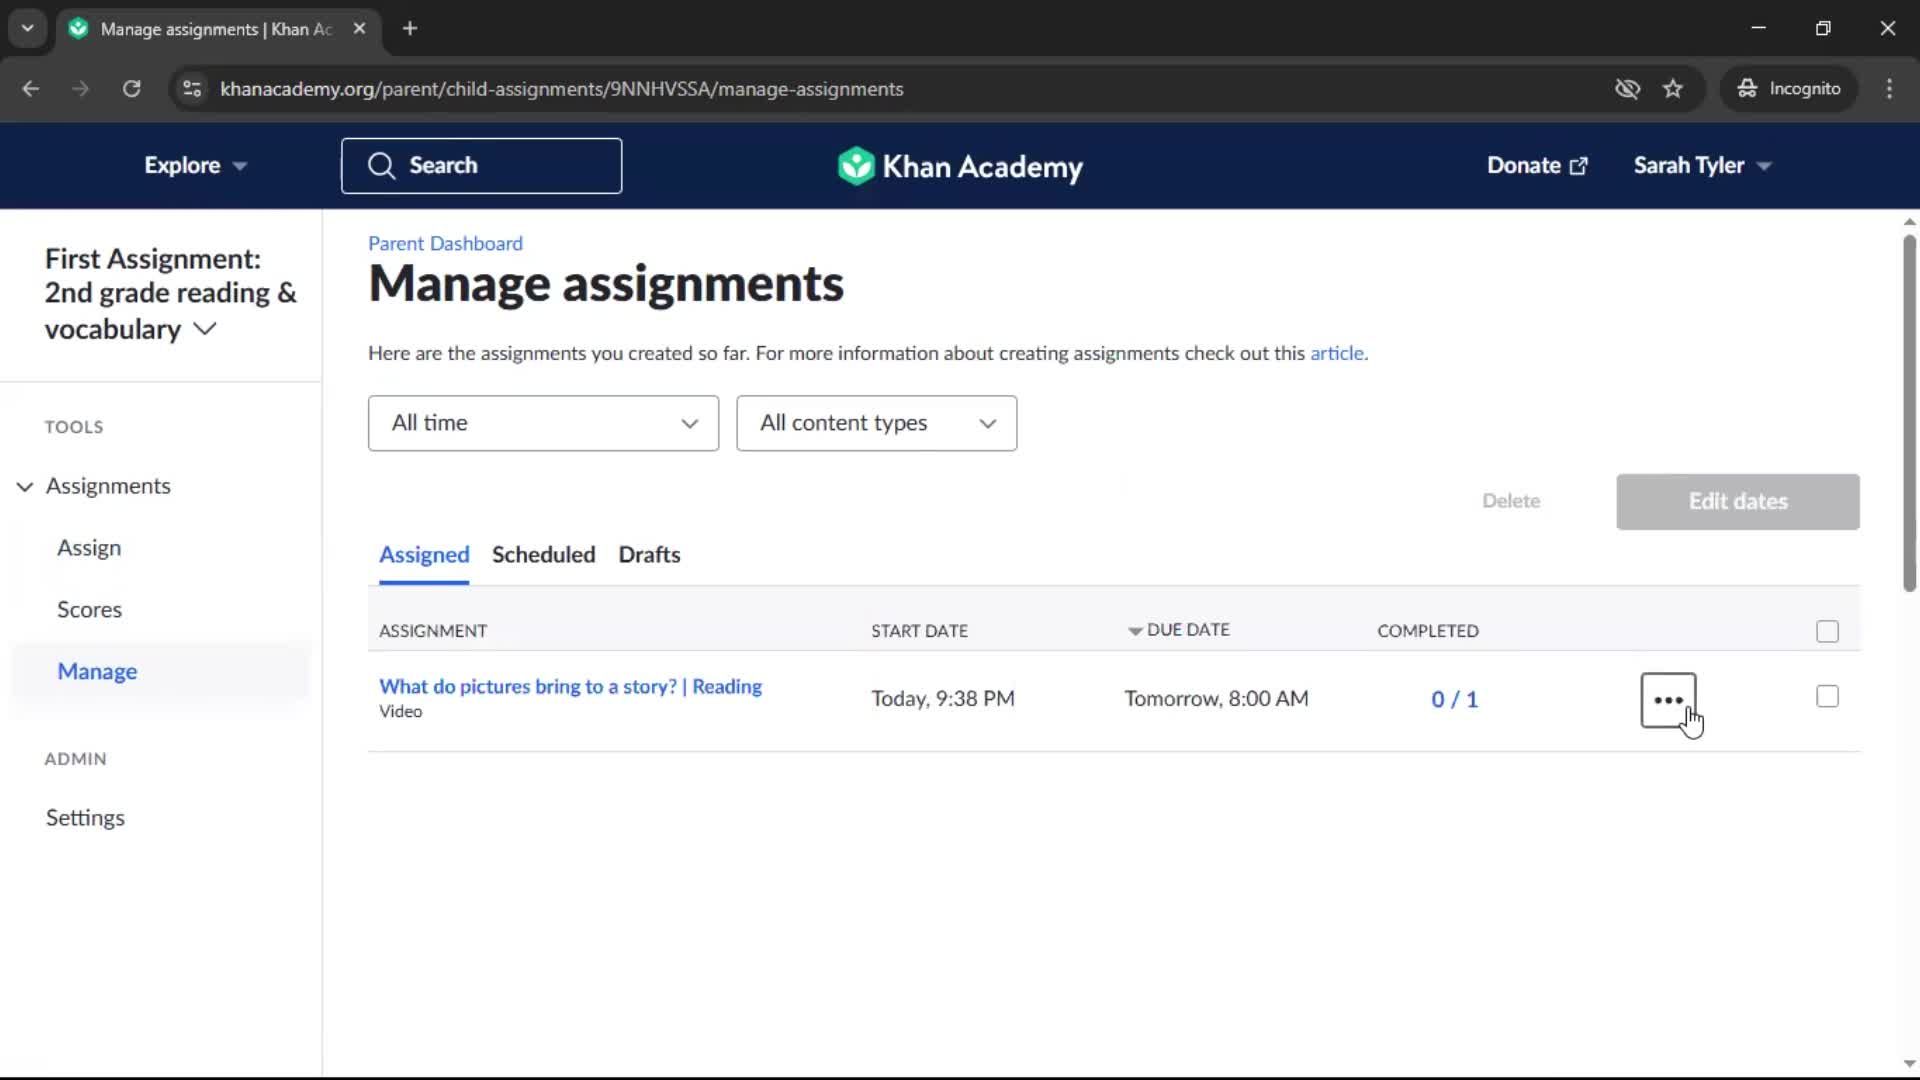This screenshot has height=1080, width=1920.
Task: Click the 'Today, 9:38 PM' start date cell
Action: [942, 699]
